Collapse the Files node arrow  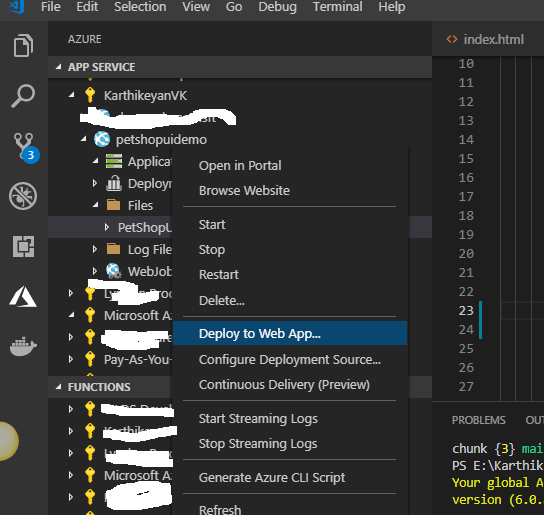(x=96, y=205)
